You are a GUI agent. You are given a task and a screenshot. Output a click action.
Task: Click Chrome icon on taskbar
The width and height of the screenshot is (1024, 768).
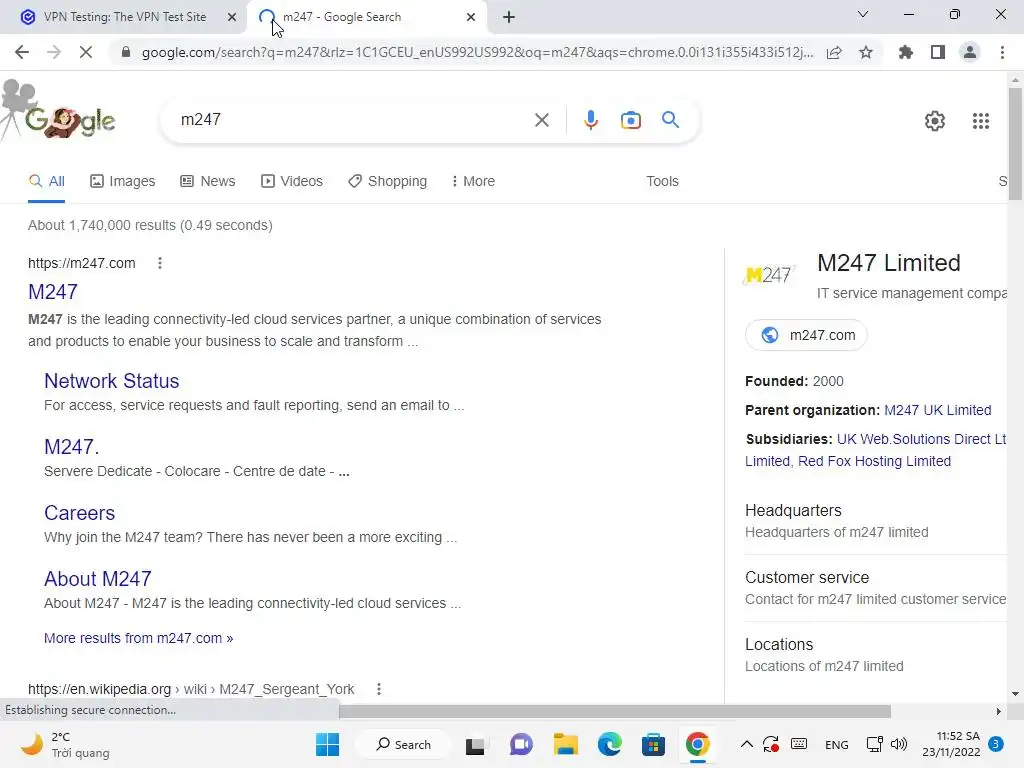pyautogui.click(x=697, y=744)
